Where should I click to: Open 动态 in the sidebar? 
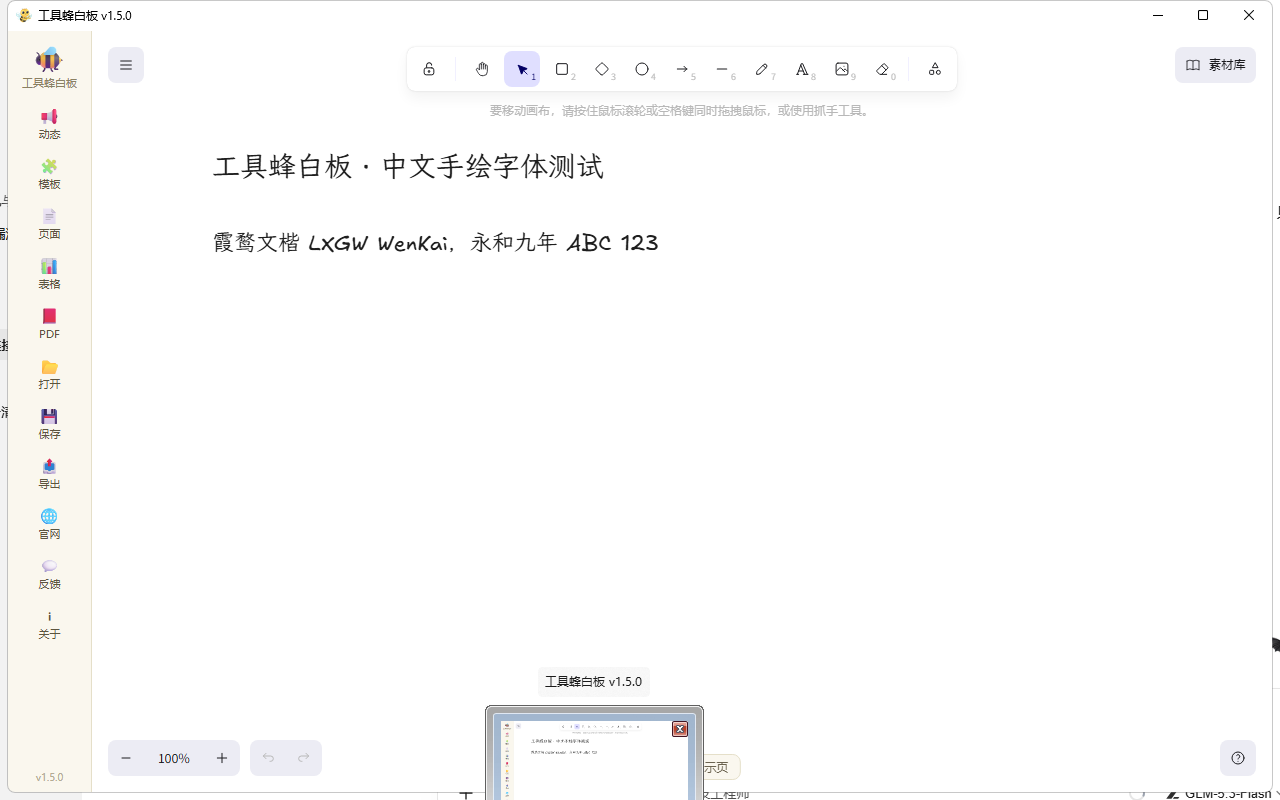point(49,124)
